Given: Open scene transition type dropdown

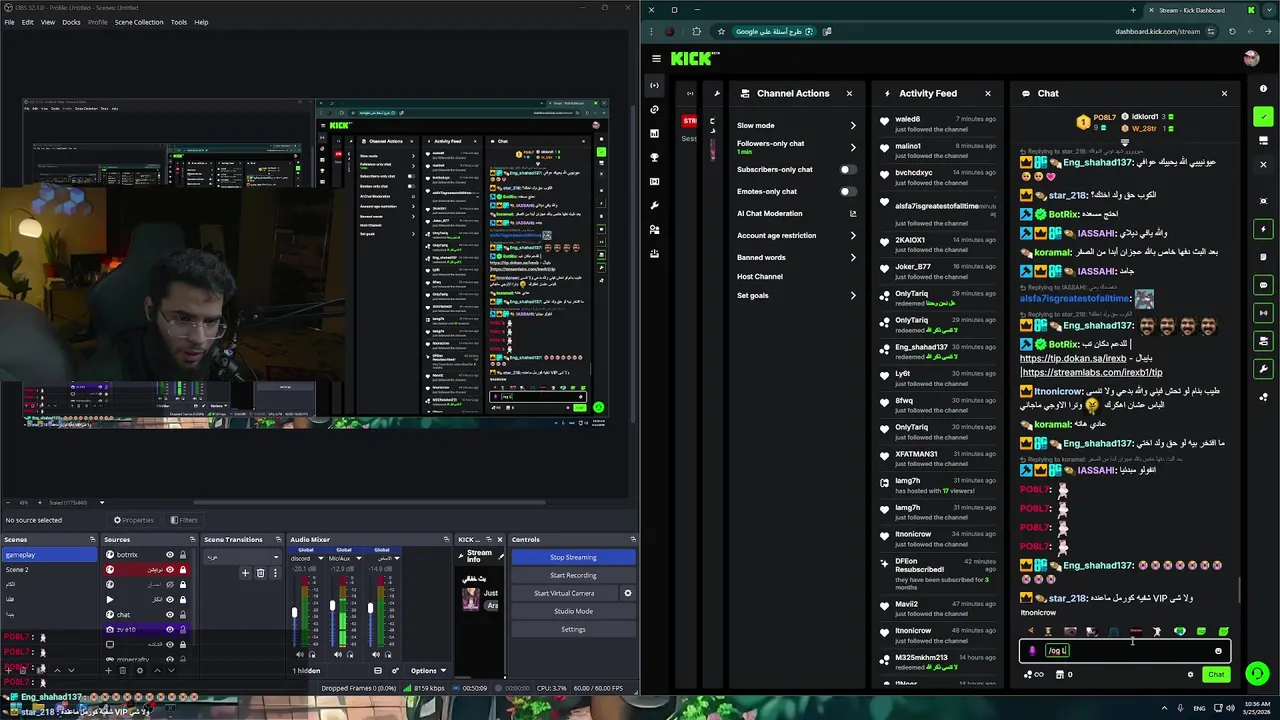Looking at the screenshot, I should [x=243, y=557].
